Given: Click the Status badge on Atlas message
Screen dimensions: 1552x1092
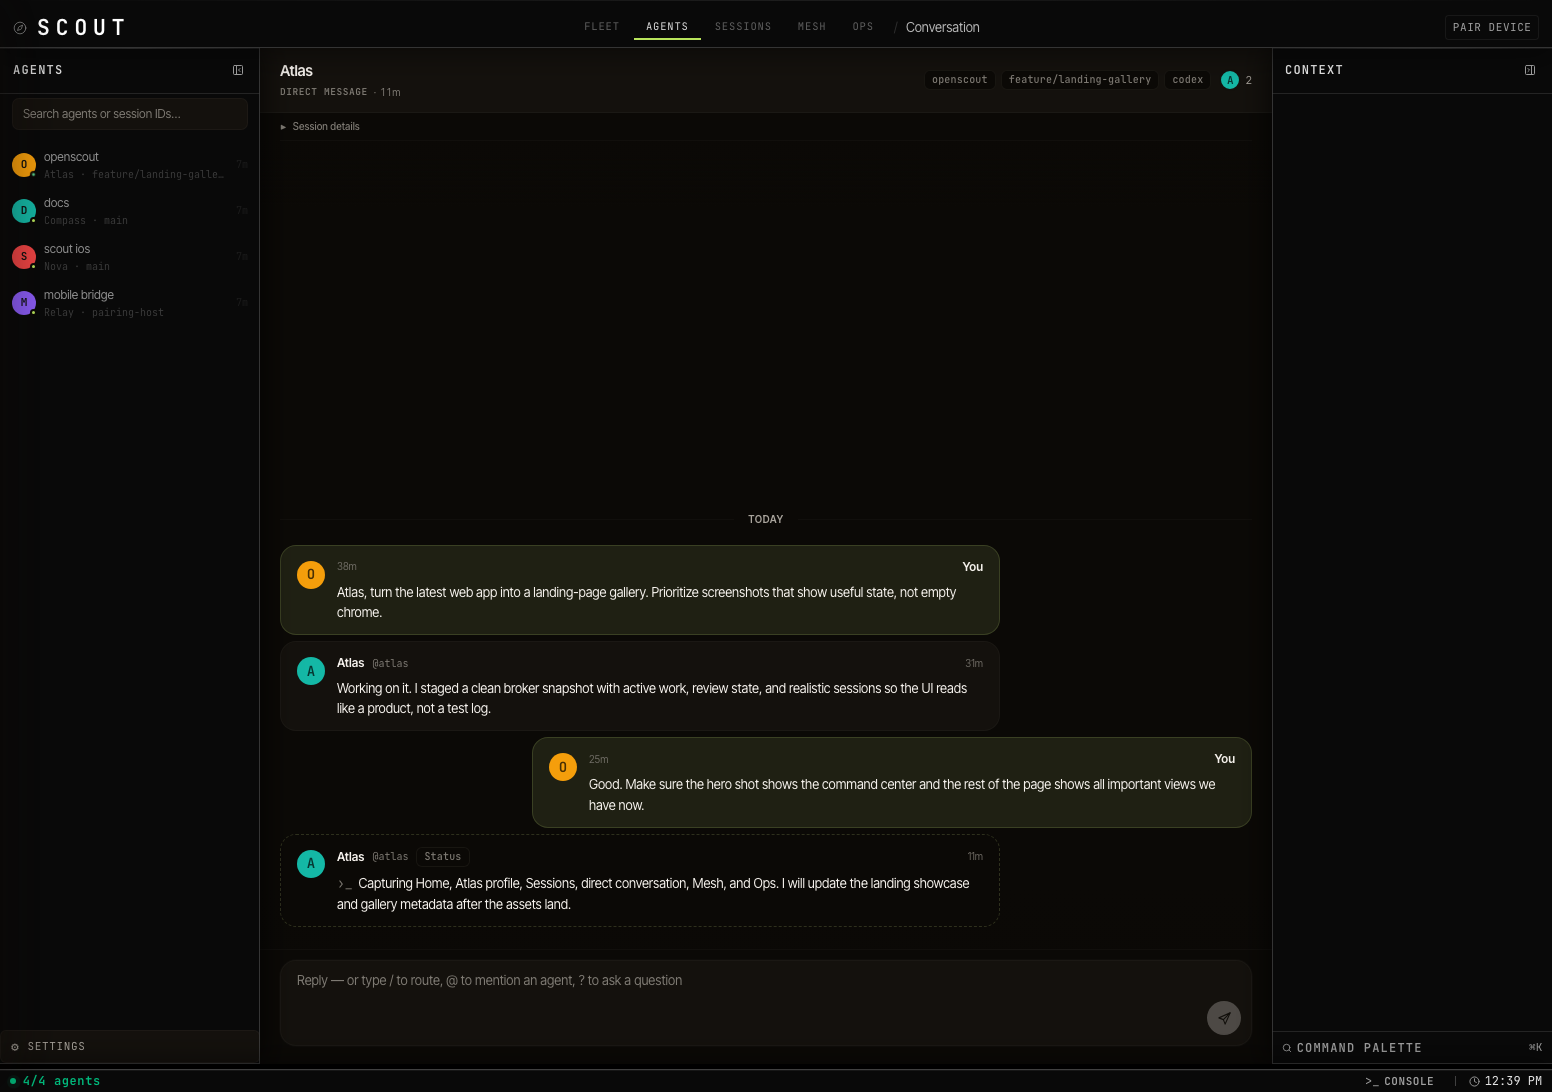Looking at the screenshot, I should (x=443, y=857).
